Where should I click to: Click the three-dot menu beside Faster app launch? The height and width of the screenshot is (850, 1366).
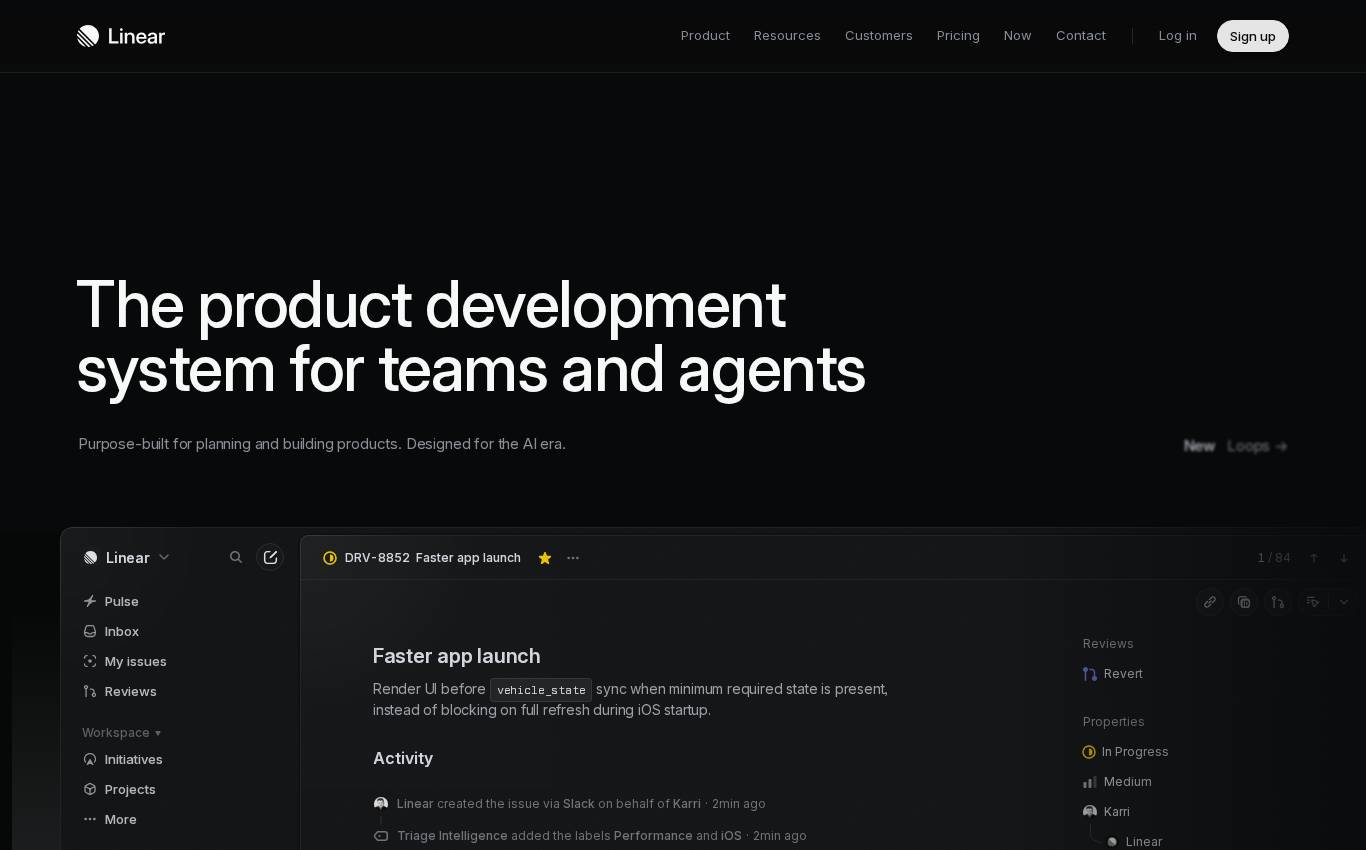[x=573, y=558]
